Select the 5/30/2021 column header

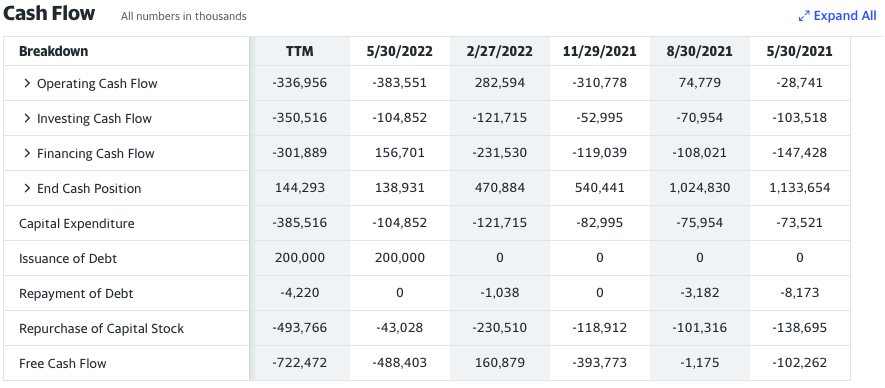click(799, 51)
